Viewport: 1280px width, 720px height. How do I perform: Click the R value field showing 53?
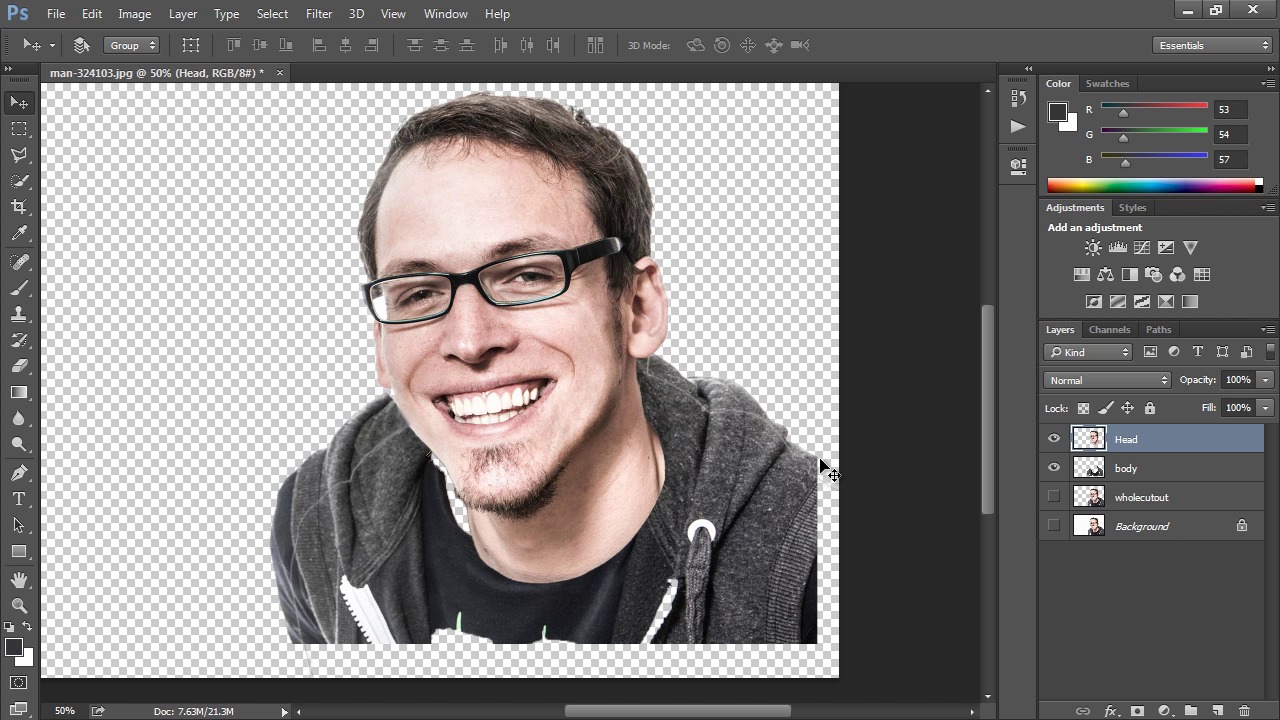click(1229, 109)
